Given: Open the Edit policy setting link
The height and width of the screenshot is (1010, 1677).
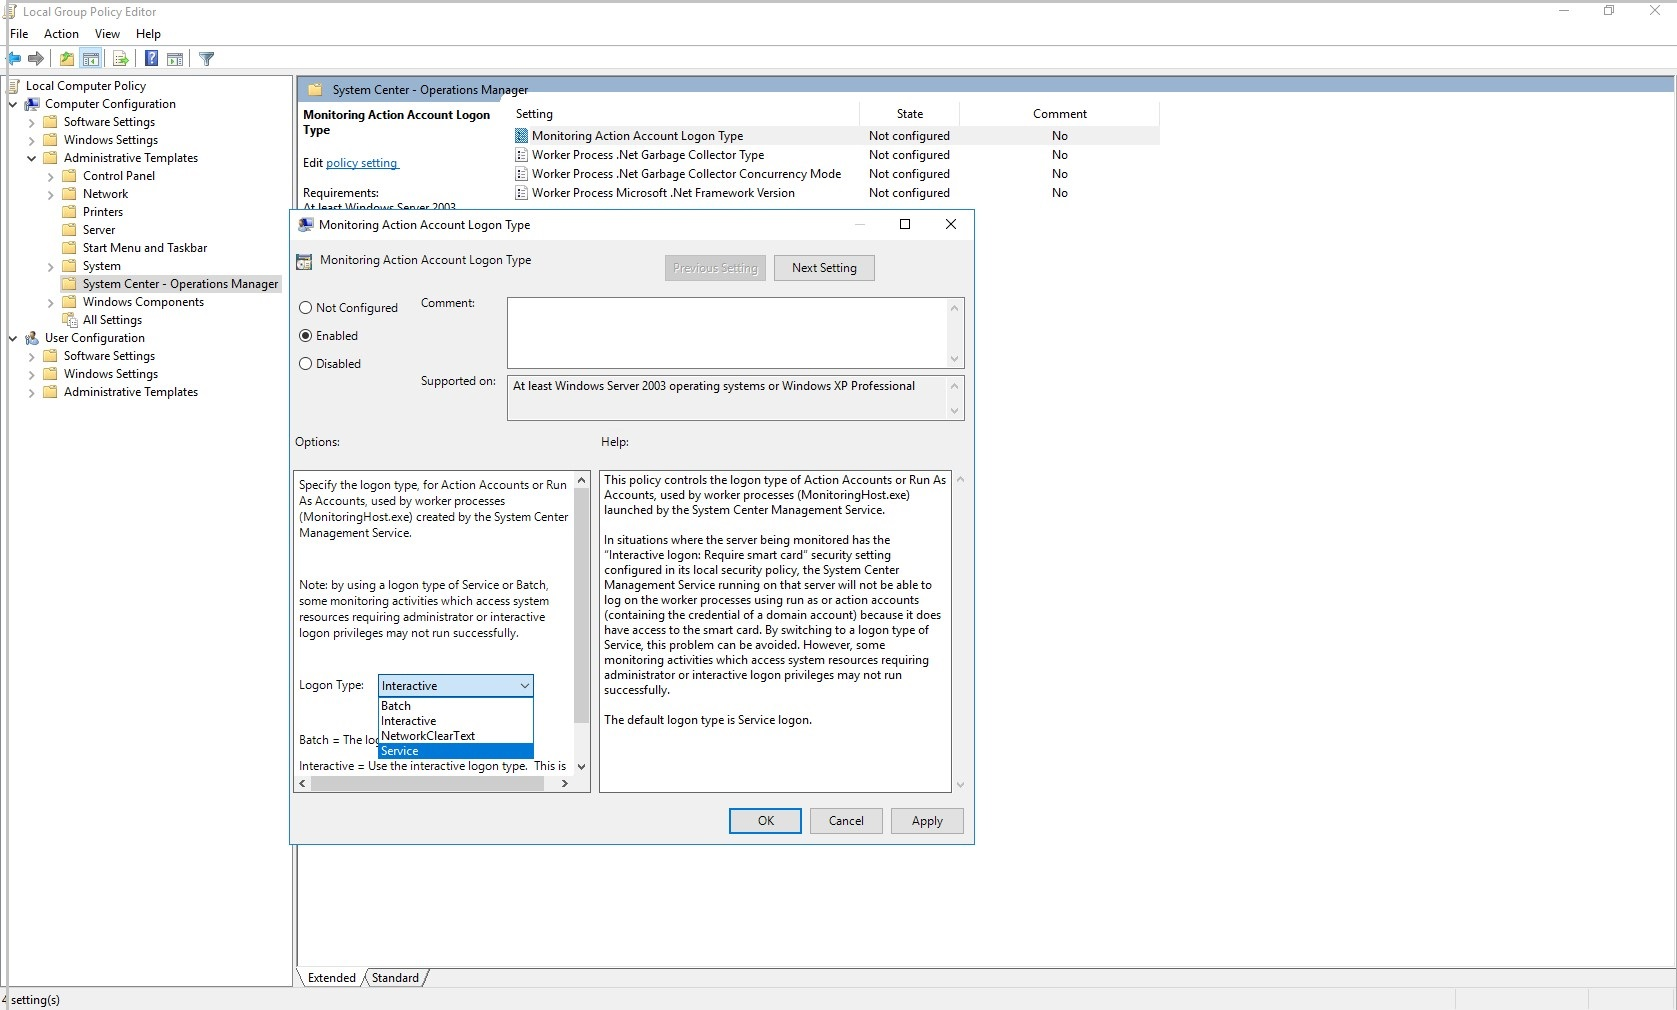Looking at the screenshot, I should (361, 162).
